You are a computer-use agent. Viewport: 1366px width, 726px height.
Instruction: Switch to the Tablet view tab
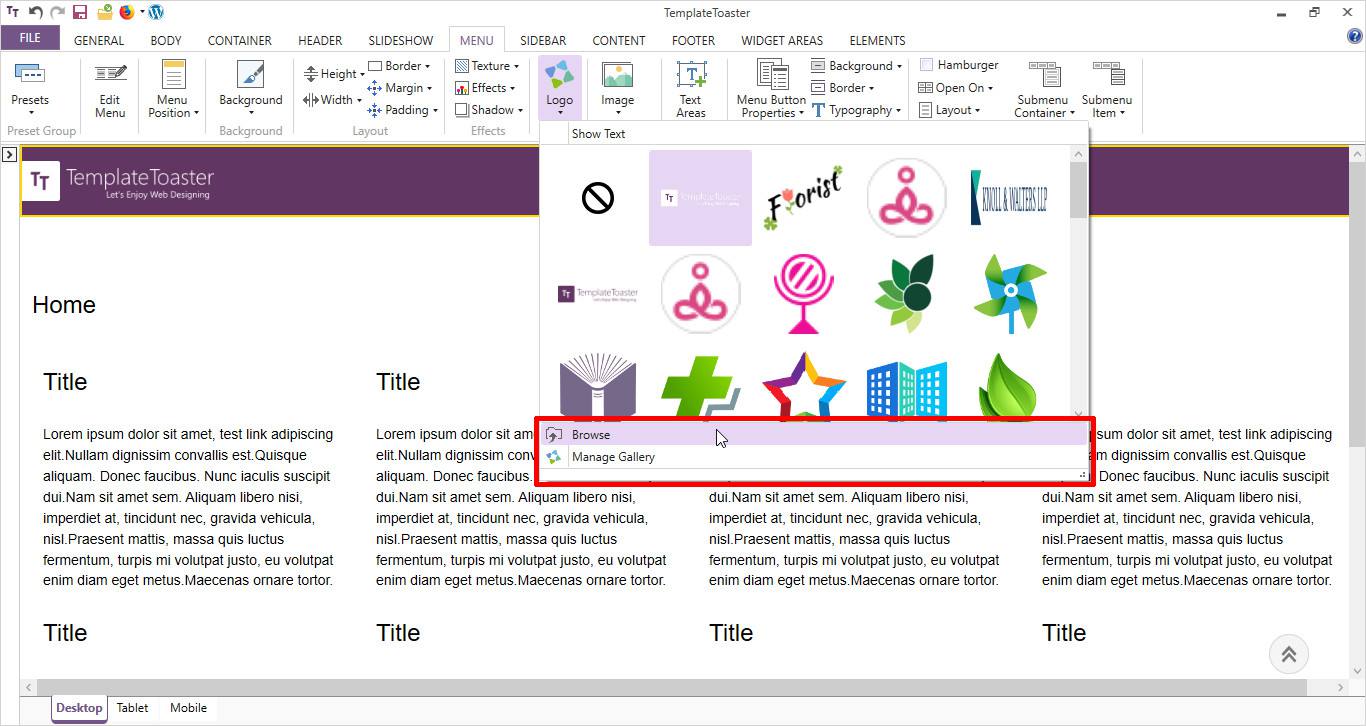(132, 708)
